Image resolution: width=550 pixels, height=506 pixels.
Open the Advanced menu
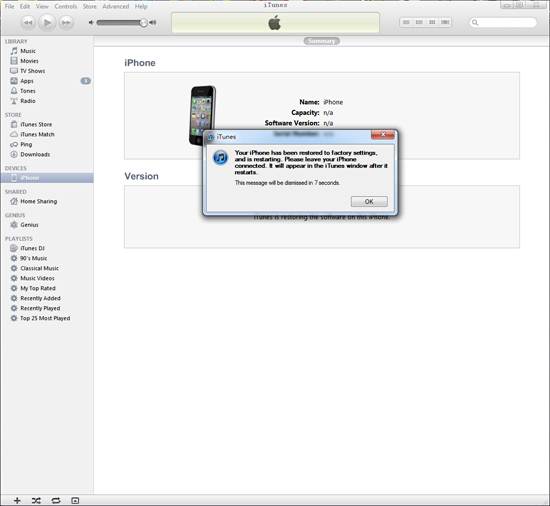[x=115, y=6]
